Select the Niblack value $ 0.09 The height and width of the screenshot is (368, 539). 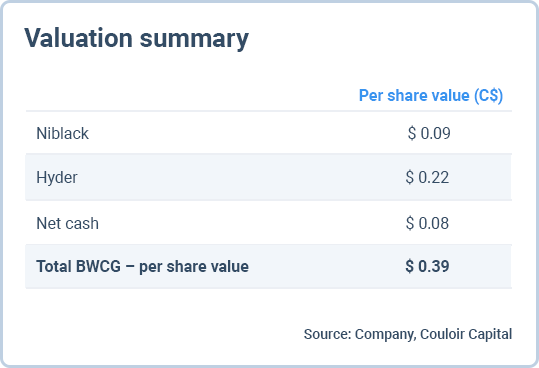click(429, 133)
